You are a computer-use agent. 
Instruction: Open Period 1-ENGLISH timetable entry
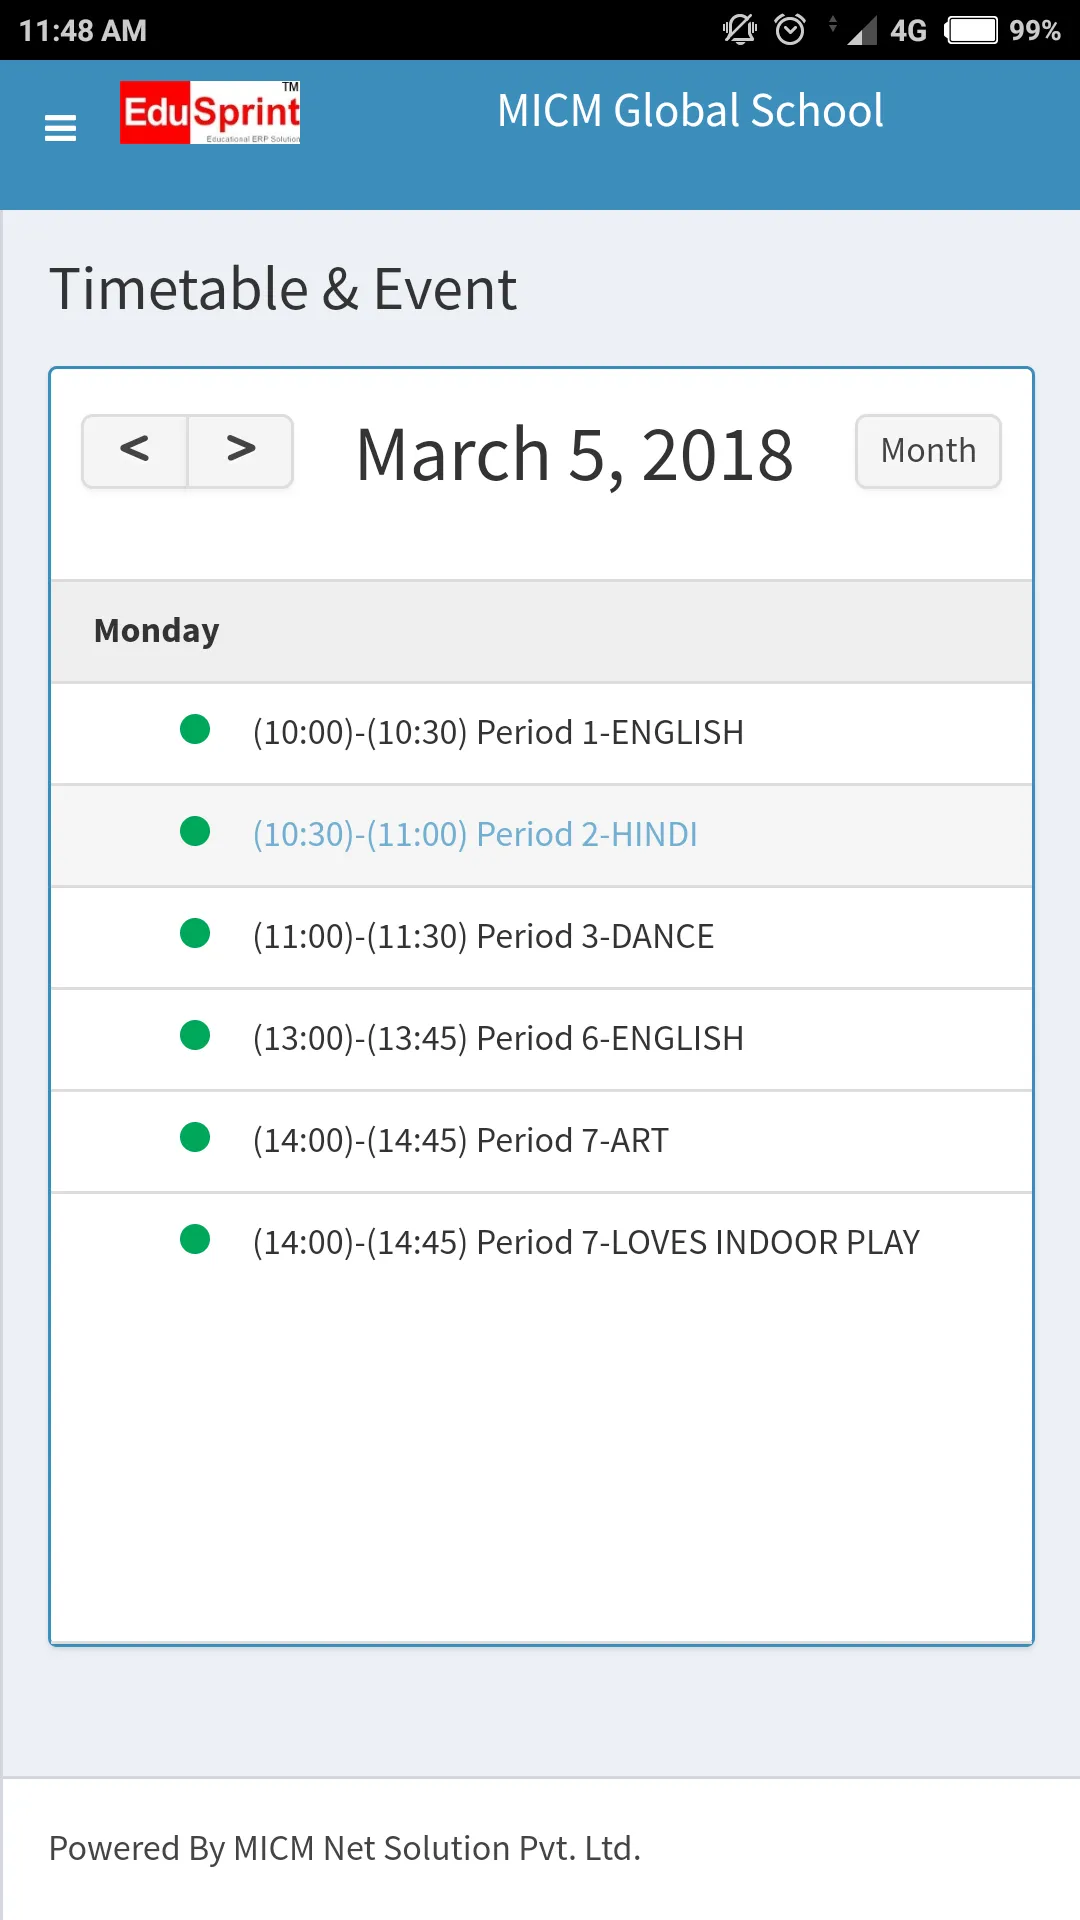pyautogui.click(x=498, y=732)
